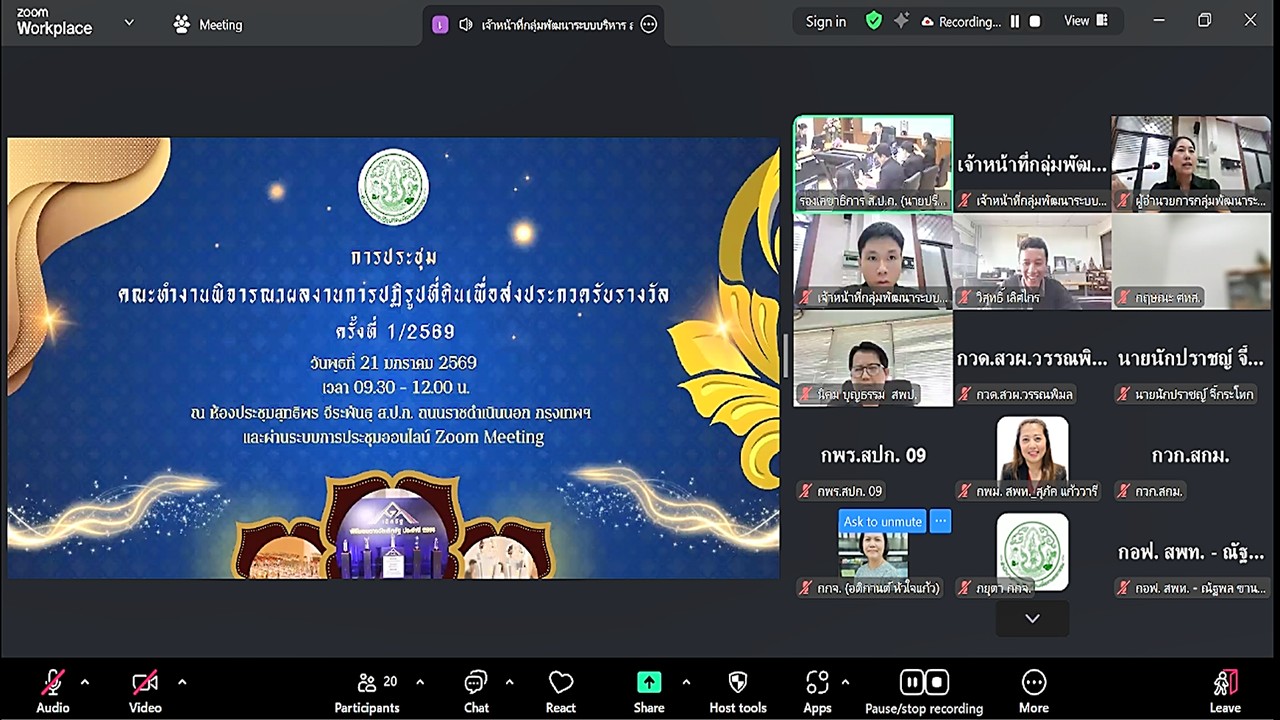Image resolution: width=1280 pixels, height=720 pixels.
Task: Click the Ask to unmute button
Action: tap(881, 521)
